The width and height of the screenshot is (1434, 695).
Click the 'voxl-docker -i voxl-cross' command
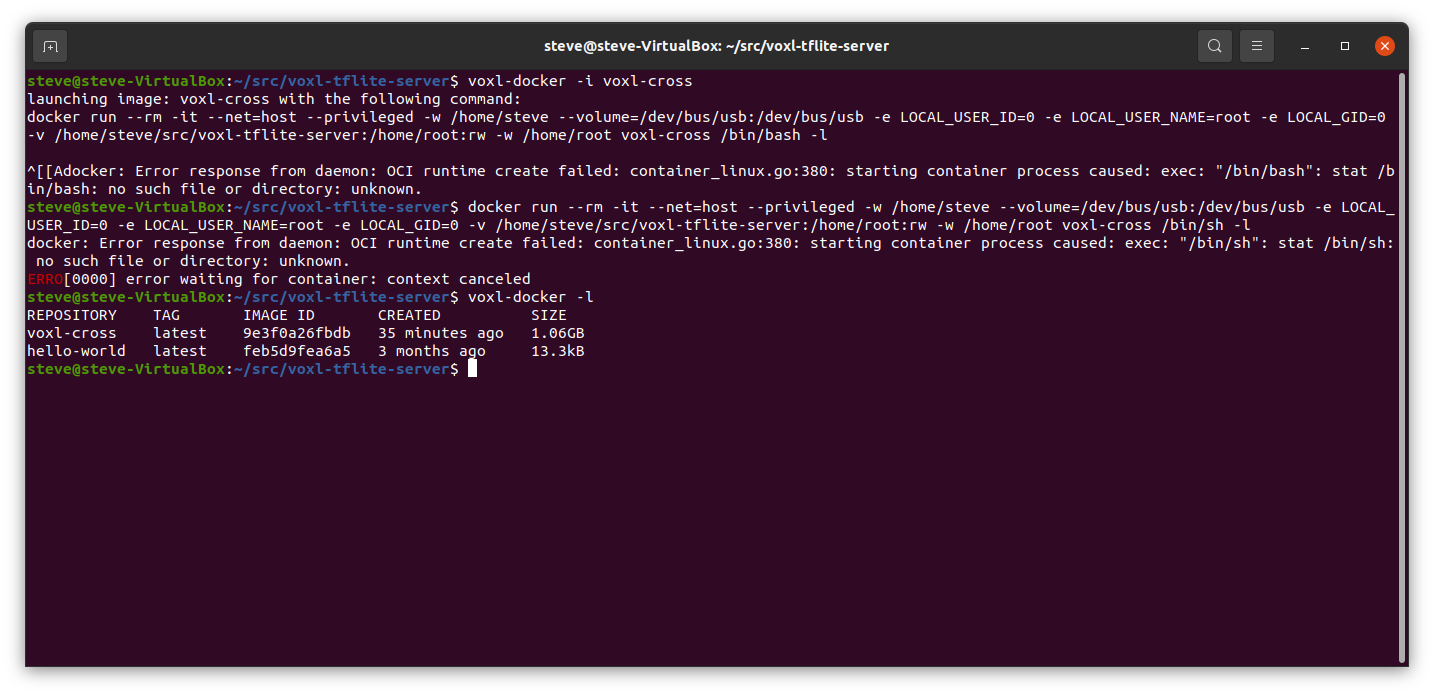[x=580, y=81]
